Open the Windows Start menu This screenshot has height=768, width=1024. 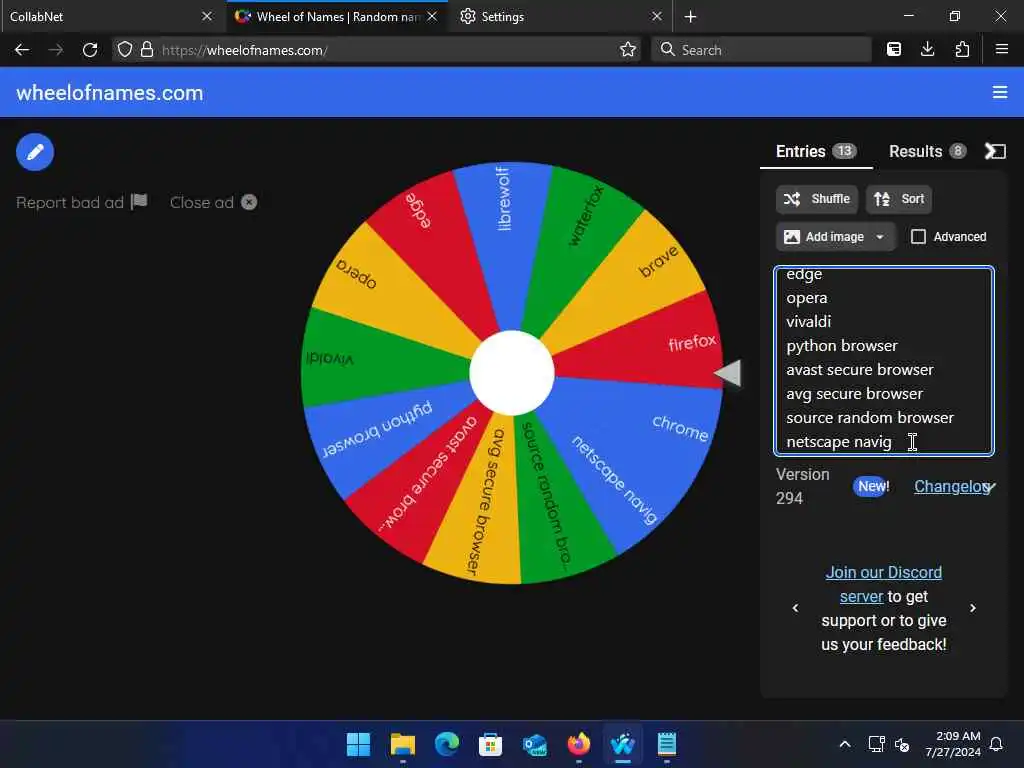click(x=358, y=744)
